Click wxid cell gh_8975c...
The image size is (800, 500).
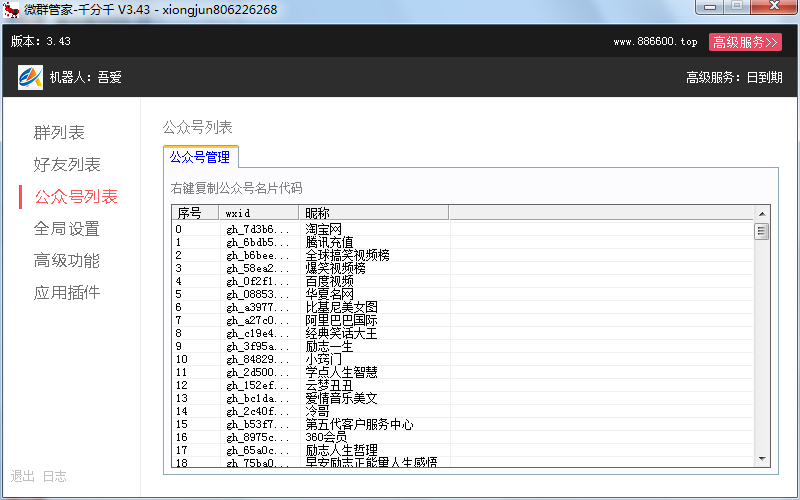(258, 438)
